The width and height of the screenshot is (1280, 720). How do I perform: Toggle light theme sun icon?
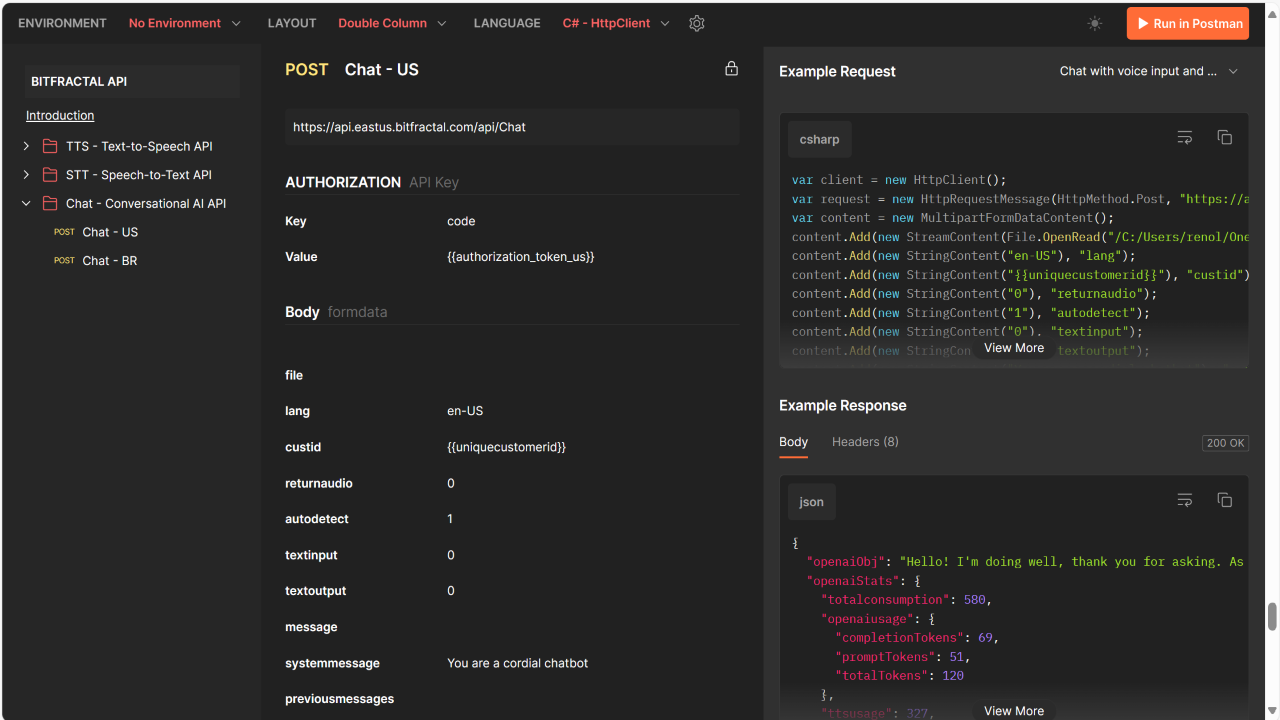point(1095,23)
